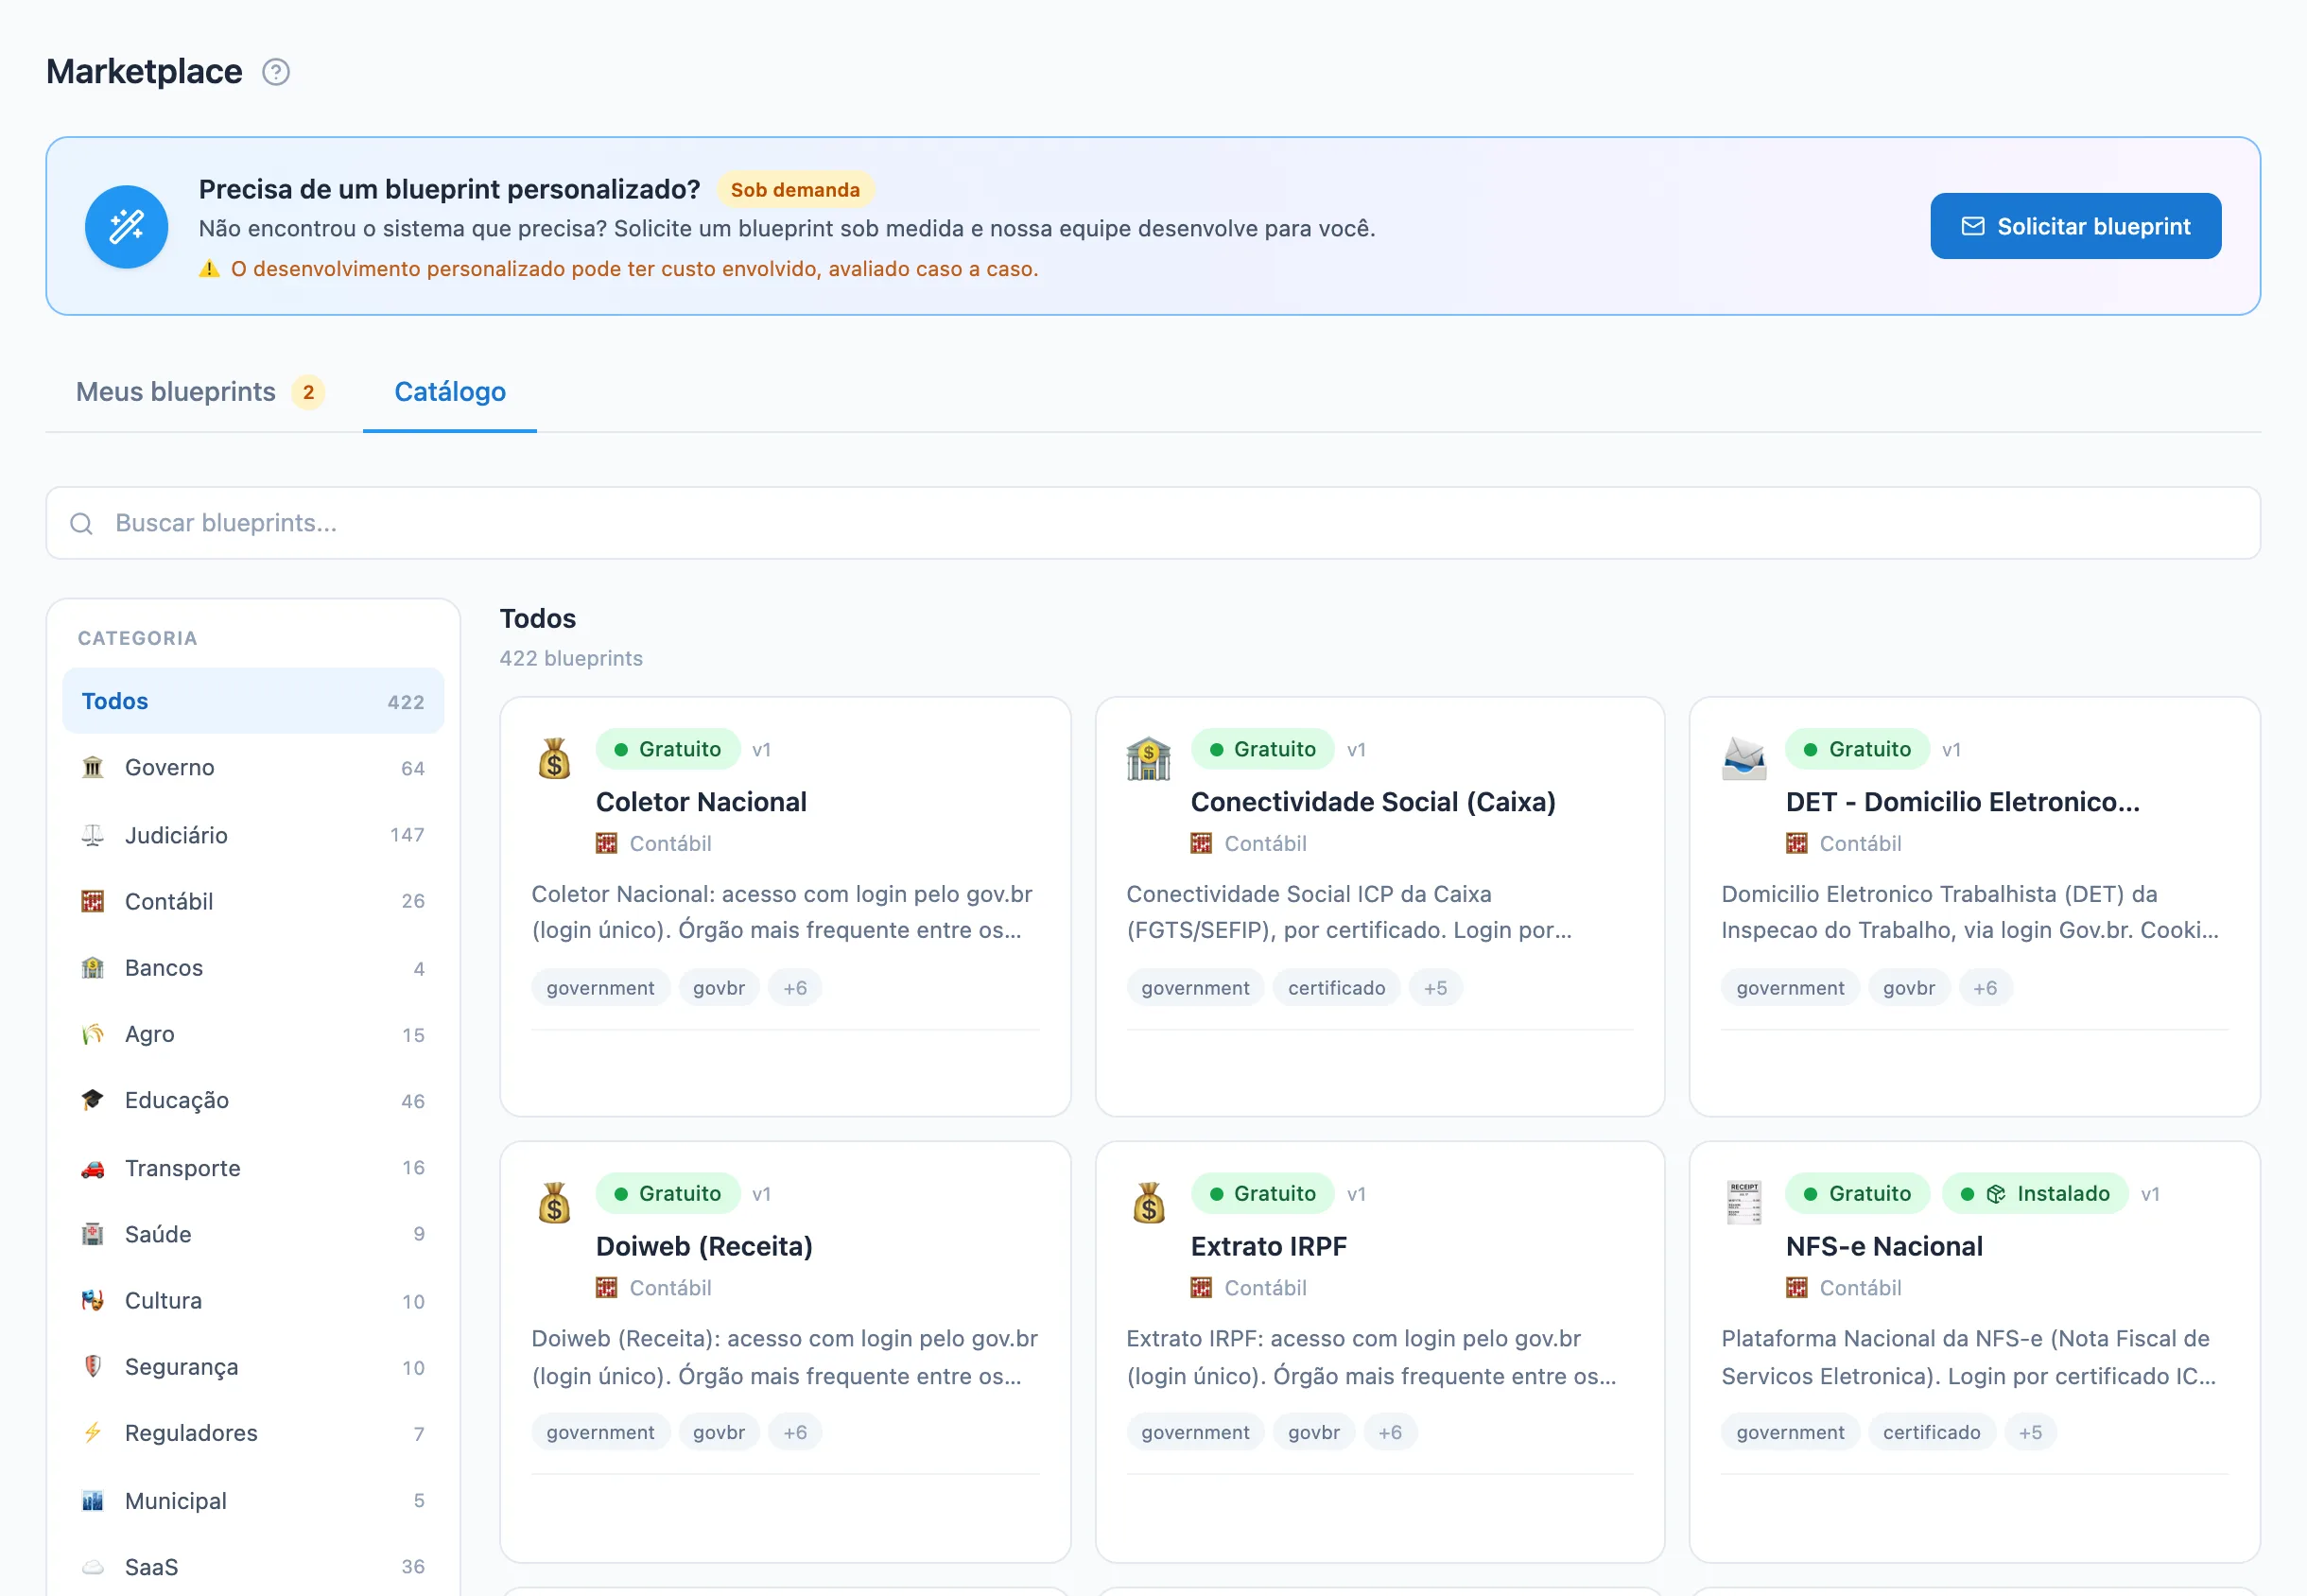This screenshot has height=1596, width=2307.
Task: Click the money bag icon on Coletor Nacional
Action: pyautogui.click(x=554, y=758)
